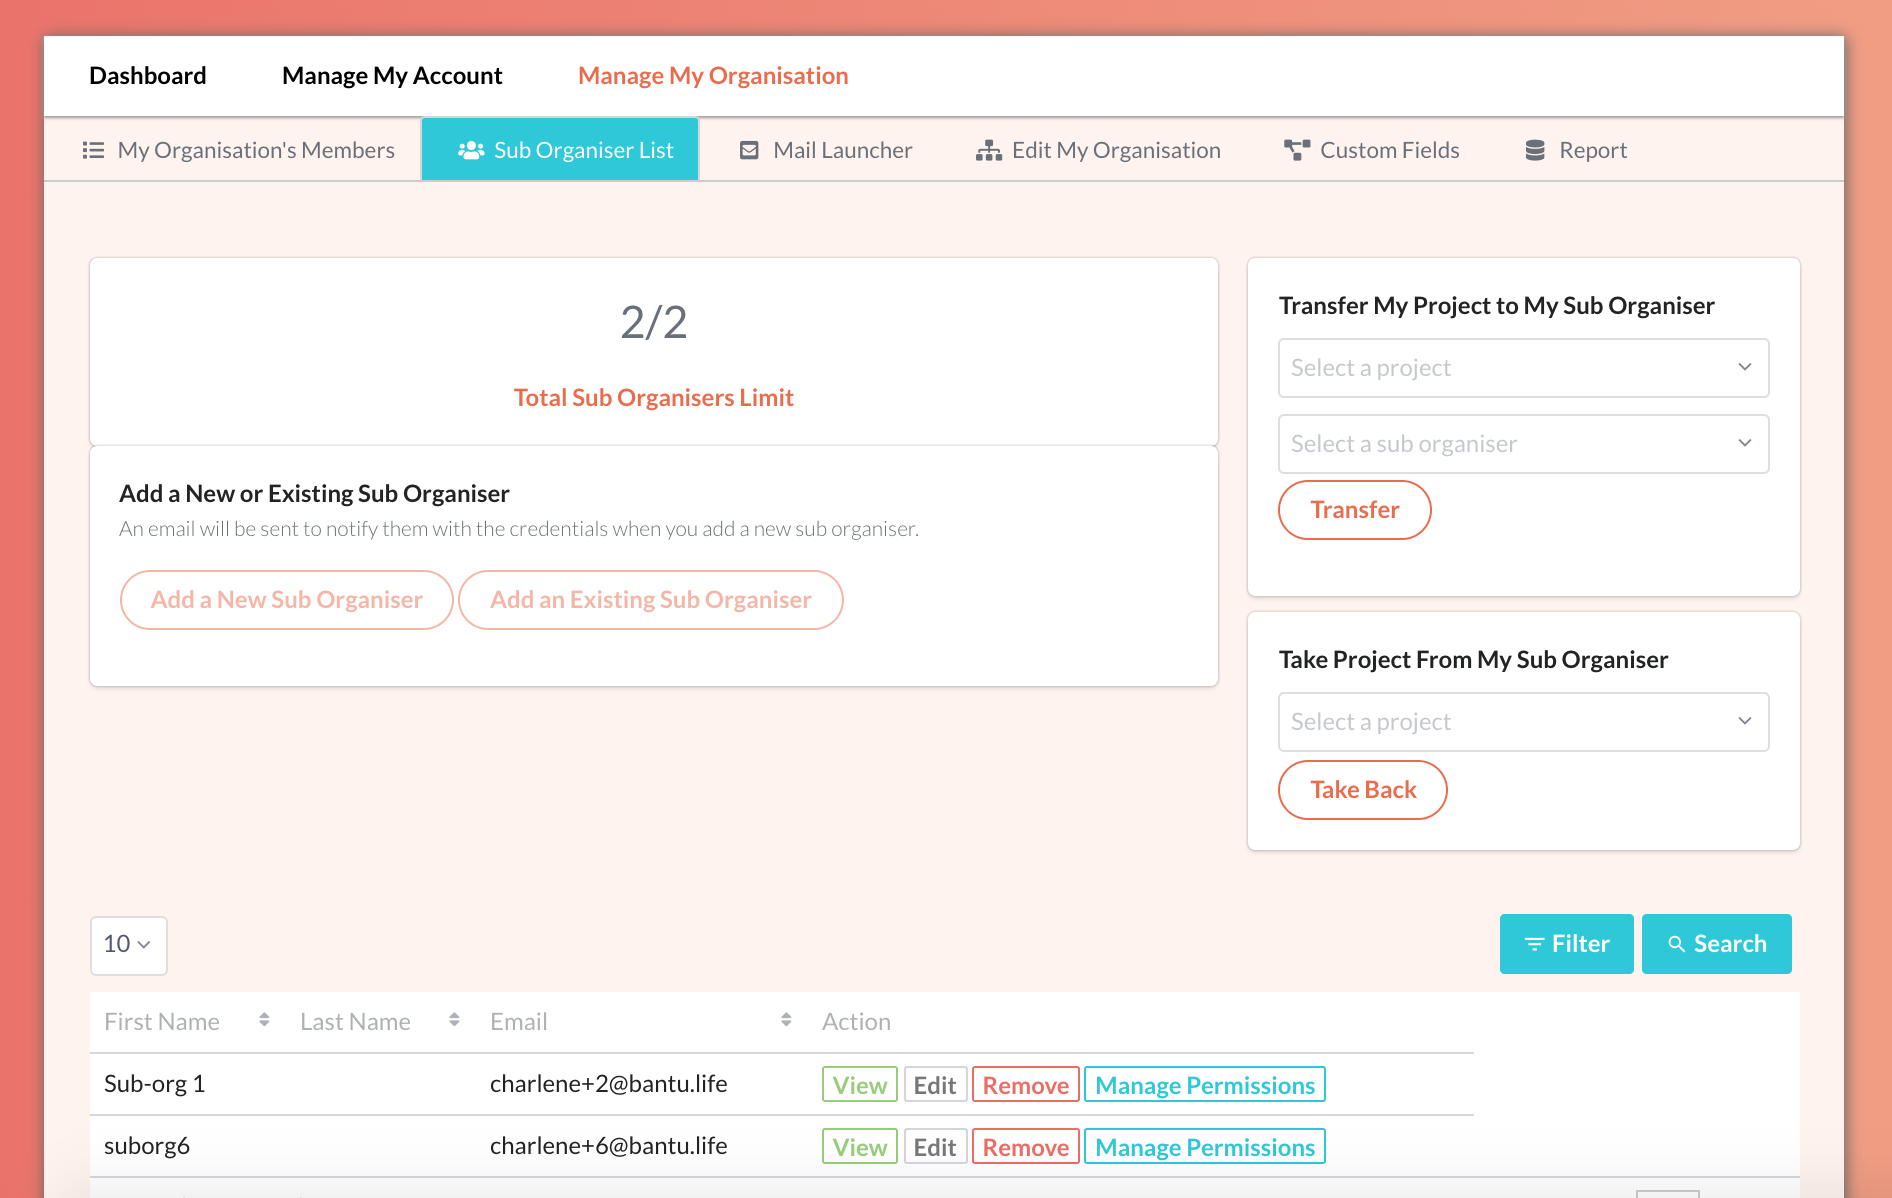Open Manage My Organisation menu
Image resolution: width=1892 pixels, height=1198 pixels.
pos(713,76)
